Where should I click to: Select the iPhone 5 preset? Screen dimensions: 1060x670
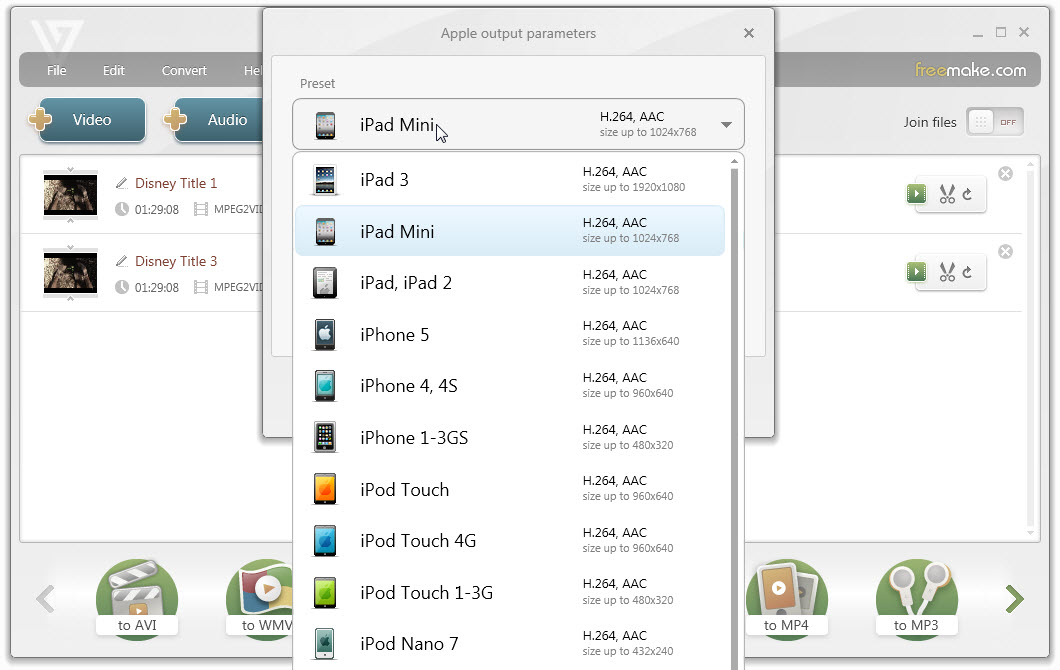510,335
